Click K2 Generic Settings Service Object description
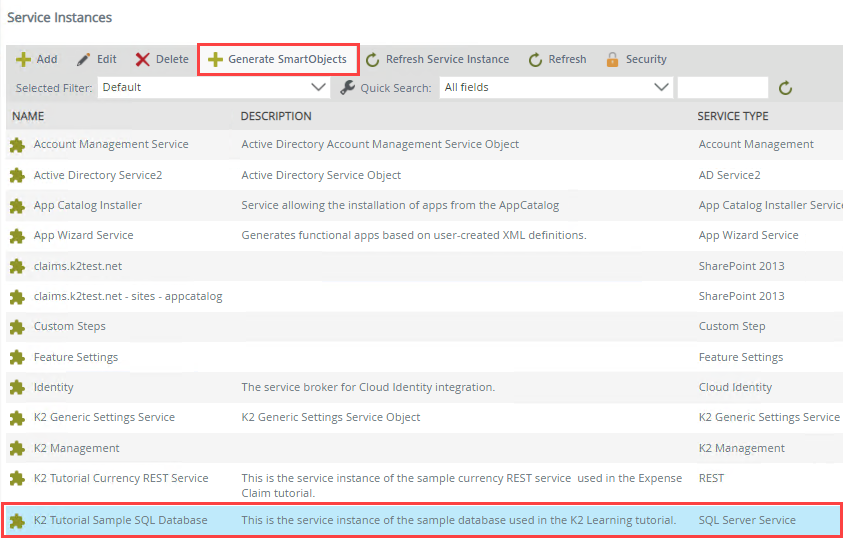This screenshot has width=845, height=540. 330,417
